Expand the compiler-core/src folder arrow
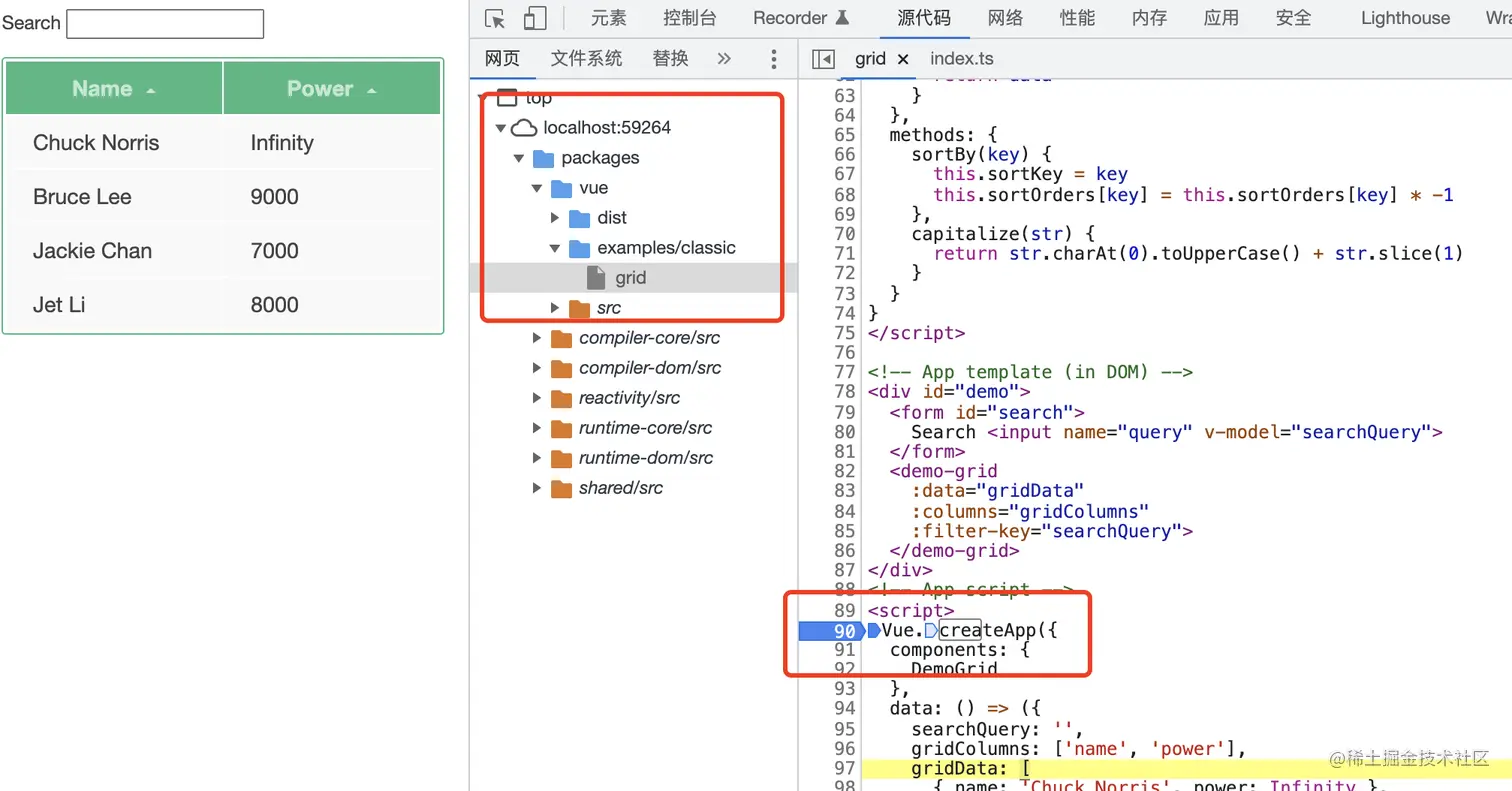 point(538,338)
